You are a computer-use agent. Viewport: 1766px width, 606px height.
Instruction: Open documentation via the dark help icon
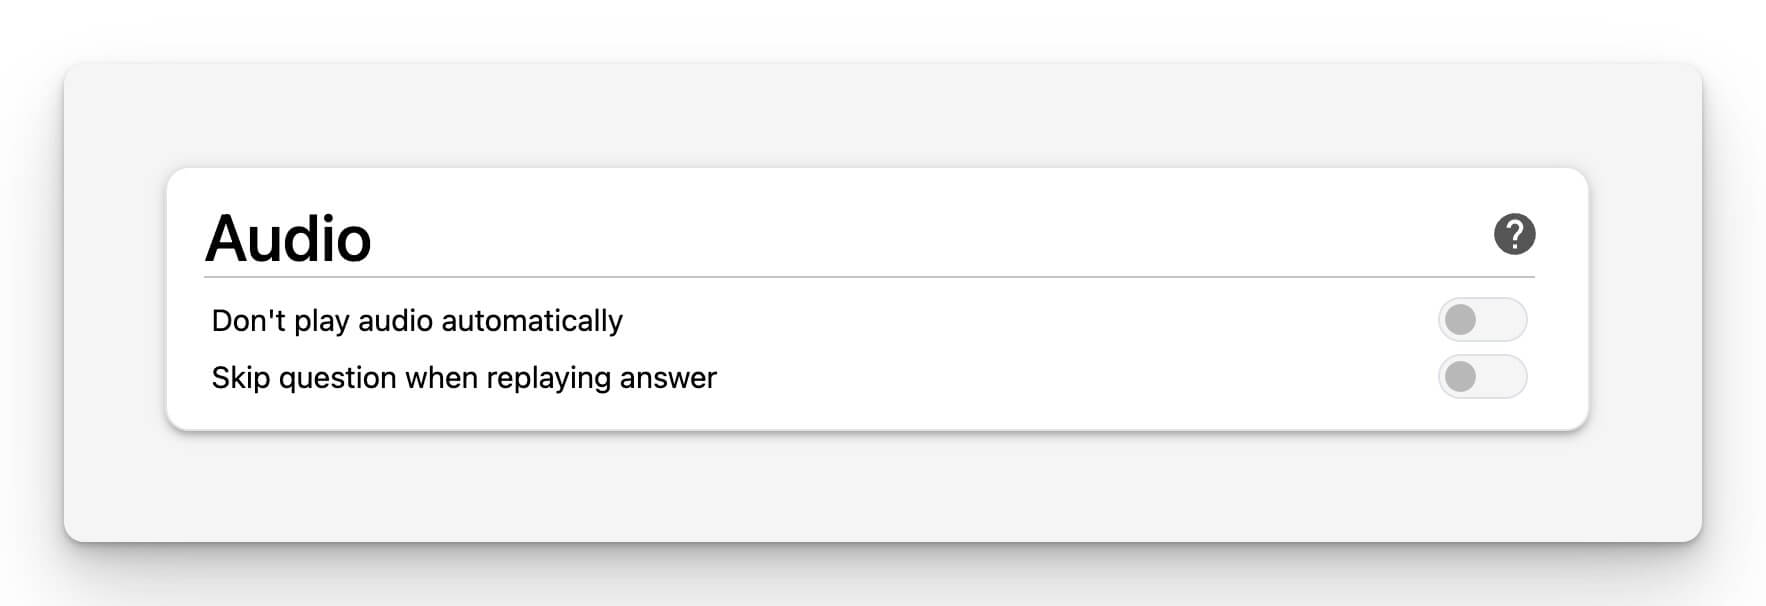(1514, 234)
